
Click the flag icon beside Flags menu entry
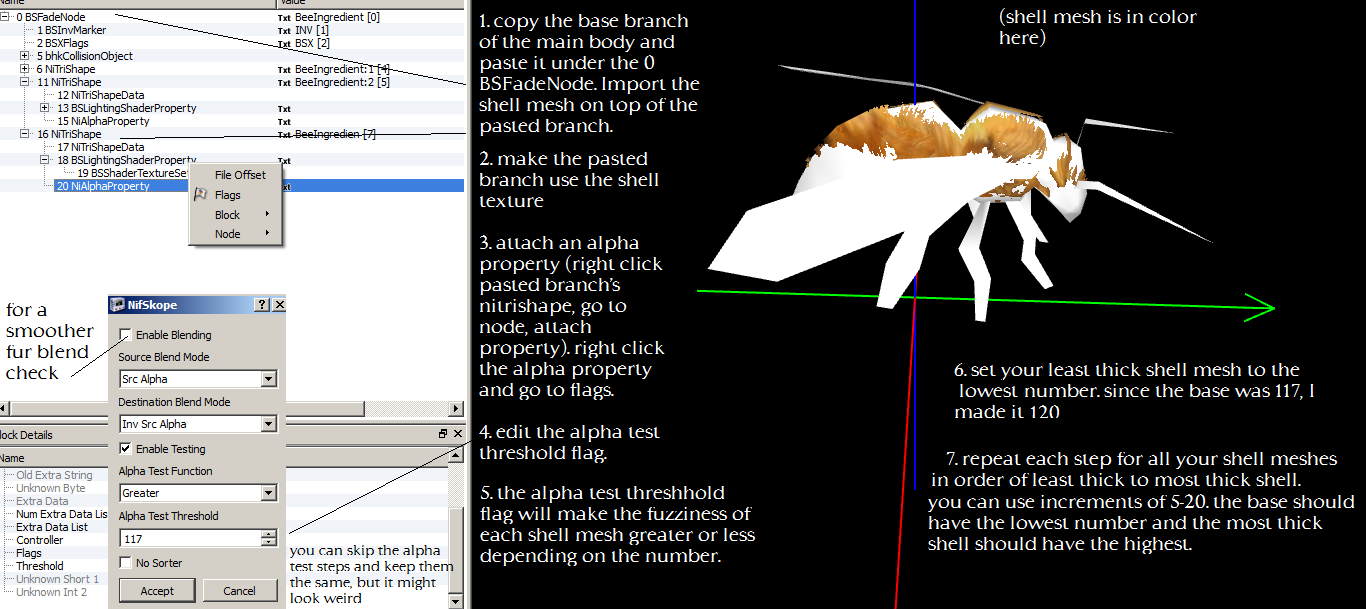pyautogui.click(x=200, y=195)
